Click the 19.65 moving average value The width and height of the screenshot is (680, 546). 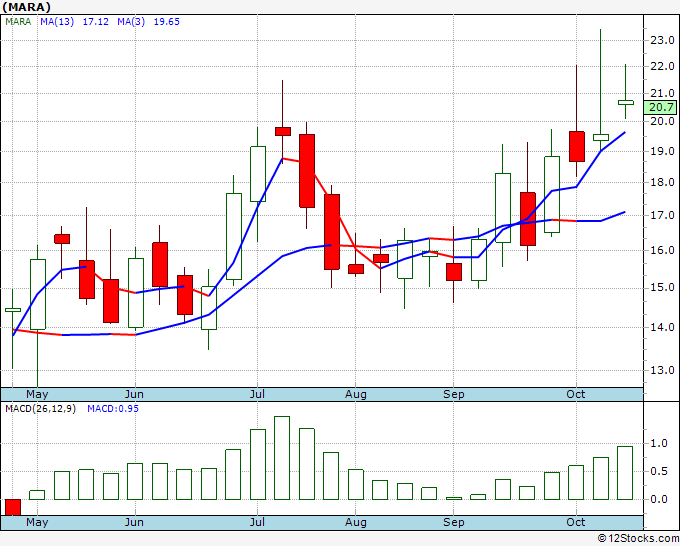click(167, 22)
